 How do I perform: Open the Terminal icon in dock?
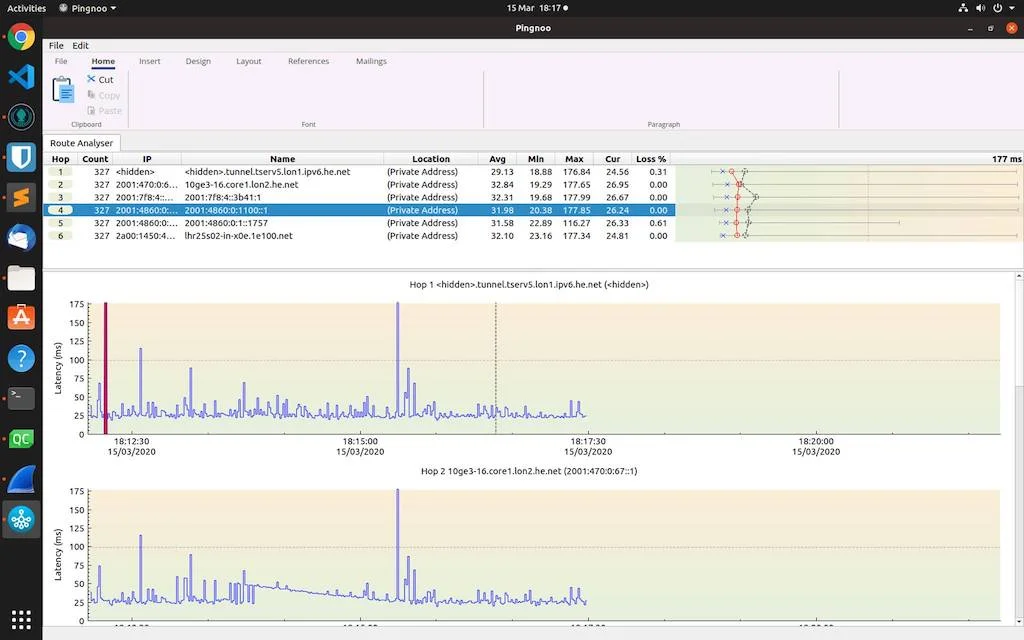click(x=21, y=397)
